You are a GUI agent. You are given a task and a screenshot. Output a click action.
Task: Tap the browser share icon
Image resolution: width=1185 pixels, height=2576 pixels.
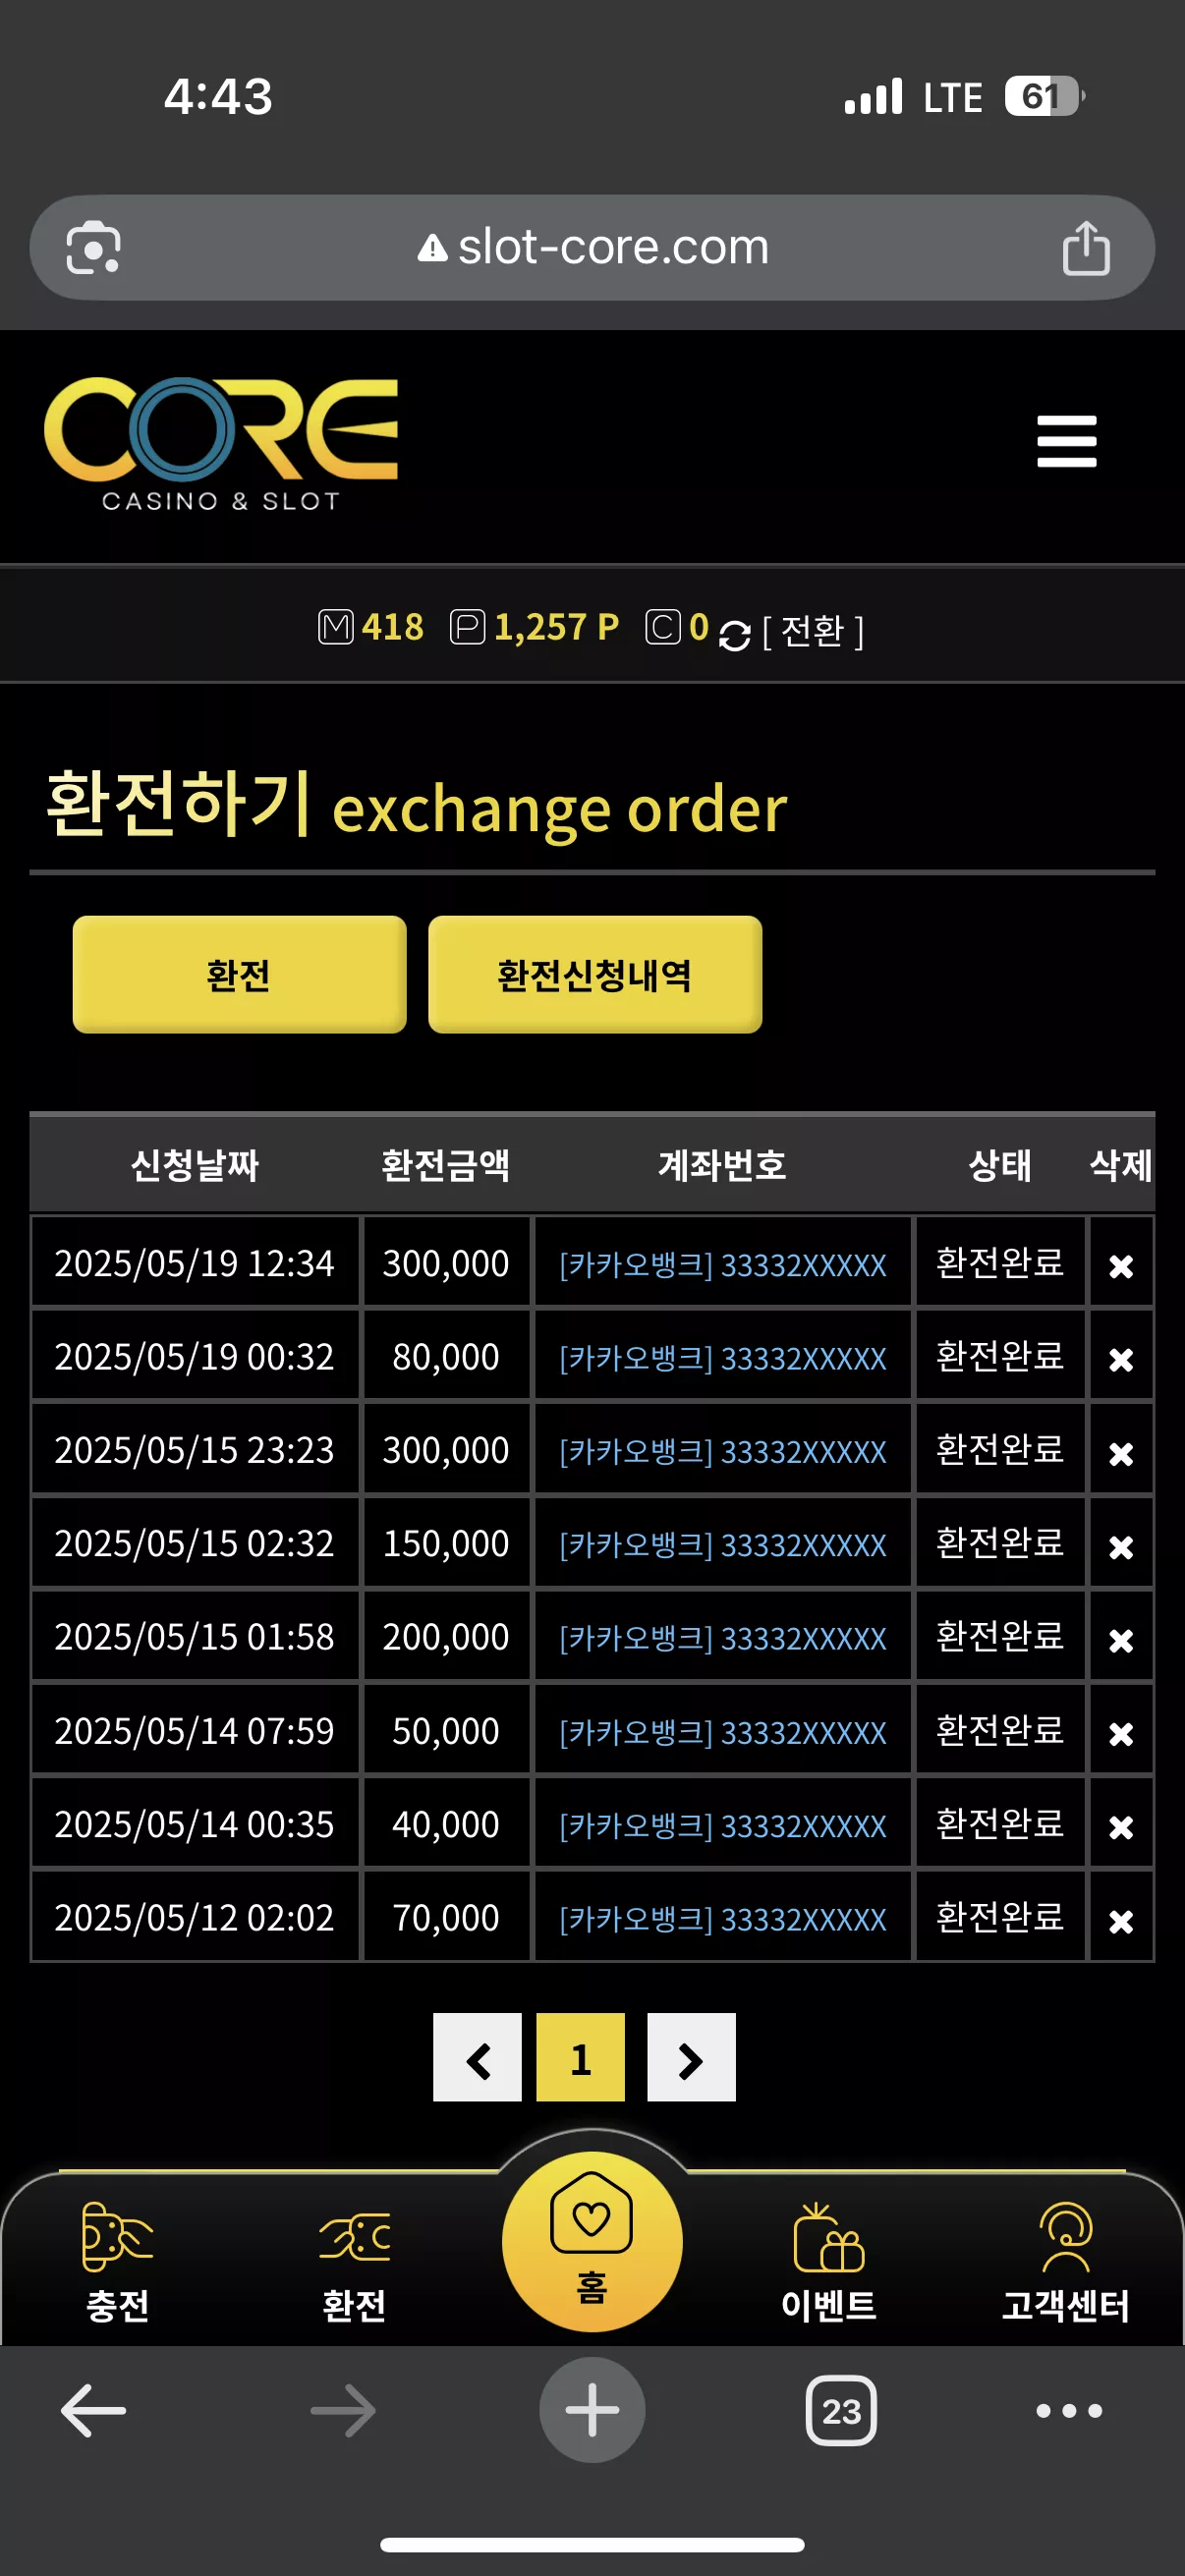1086,248
